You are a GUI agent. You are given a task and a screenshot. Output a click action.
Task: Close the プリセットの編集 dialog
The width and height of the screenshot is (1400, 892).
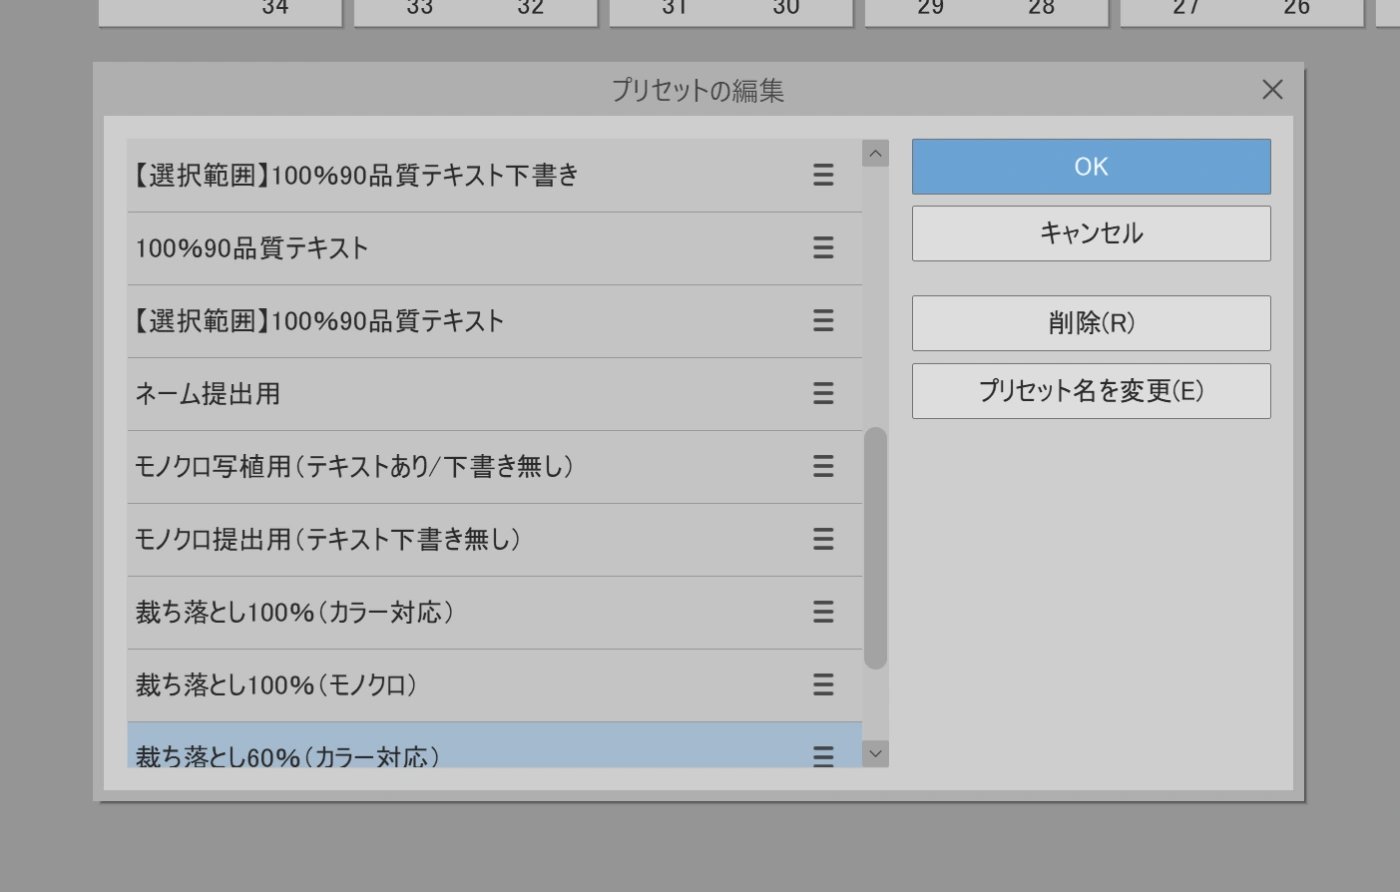[x=1272, y=90]
